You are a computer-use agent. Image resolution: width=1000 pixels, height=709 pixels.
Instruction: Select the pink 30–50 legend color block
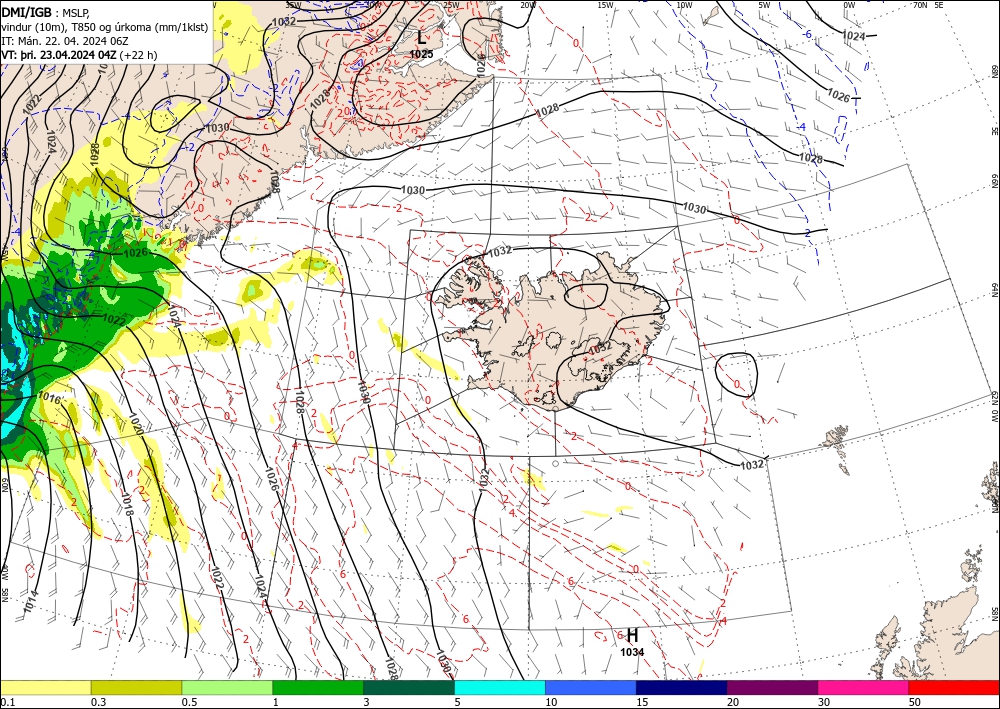coord(864,687)
